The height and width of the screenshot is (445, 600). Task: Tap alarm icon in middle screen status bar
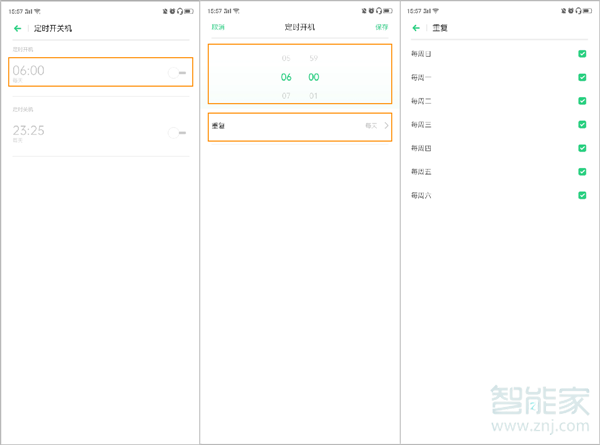371,11
